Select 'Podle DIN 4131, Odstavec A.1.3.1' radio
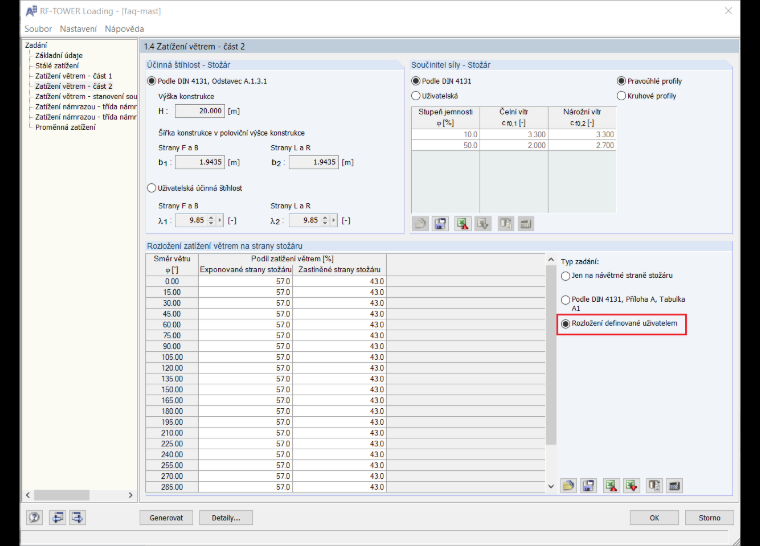760x546 pixels. tap(152, 81)
